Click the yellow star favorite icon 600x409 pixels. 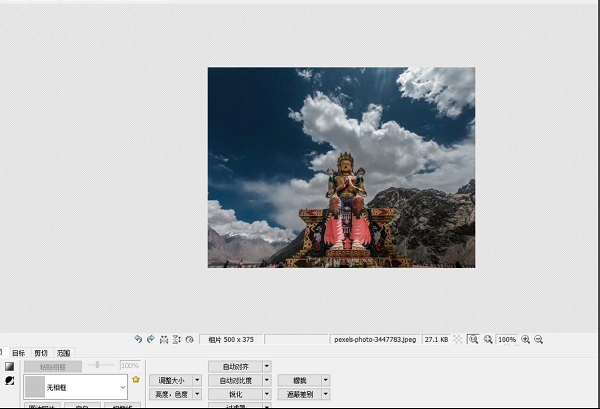pyautogui.click(x=135, y=380)
